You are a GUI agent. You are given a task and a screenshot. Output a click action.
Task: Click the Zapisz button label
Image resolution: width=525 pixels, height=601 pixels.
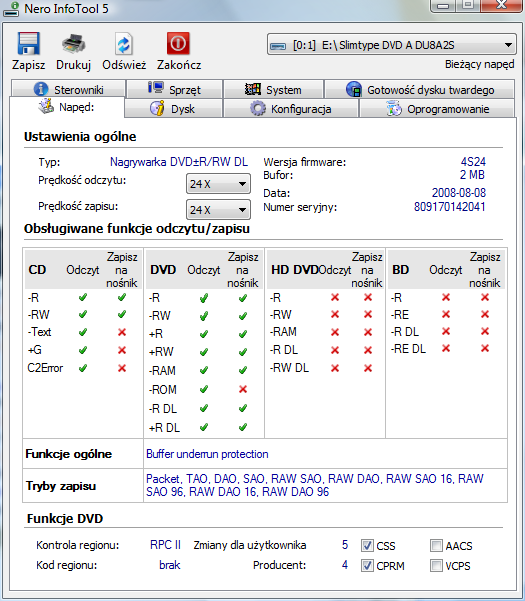pyautogui.click(x=28, y=65)
